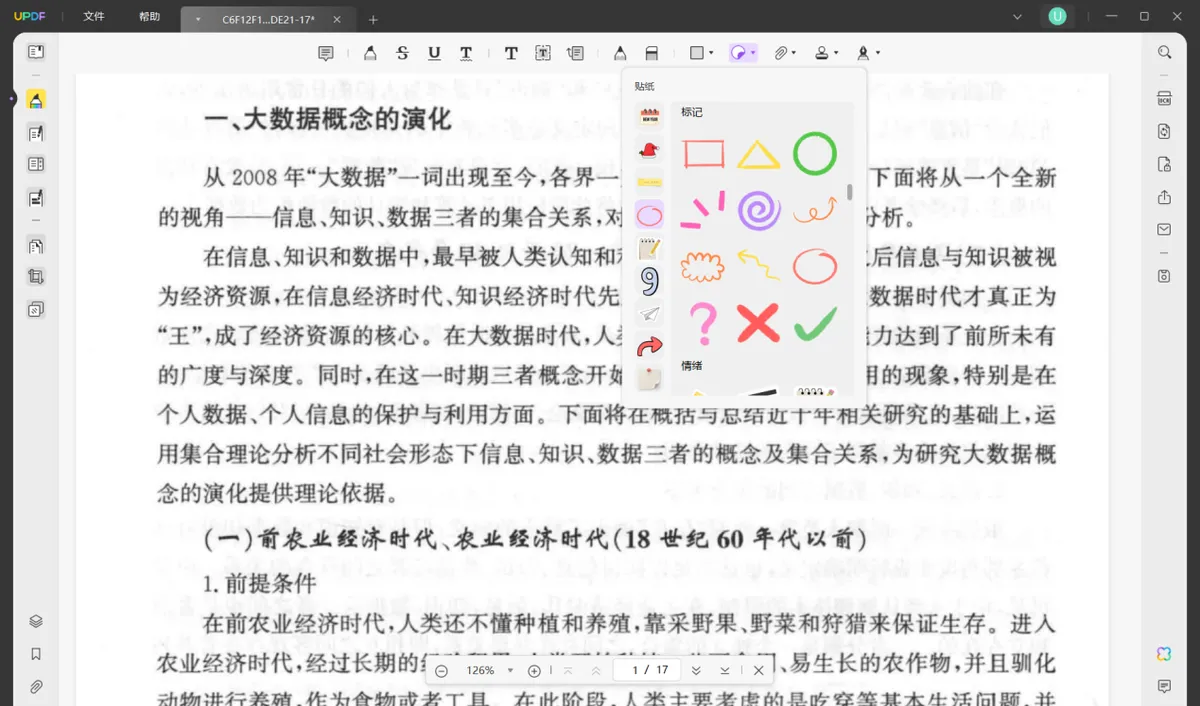Open the 帮助 menu
This screenshot has height=706, width=1200.
[x=149, y=17]
